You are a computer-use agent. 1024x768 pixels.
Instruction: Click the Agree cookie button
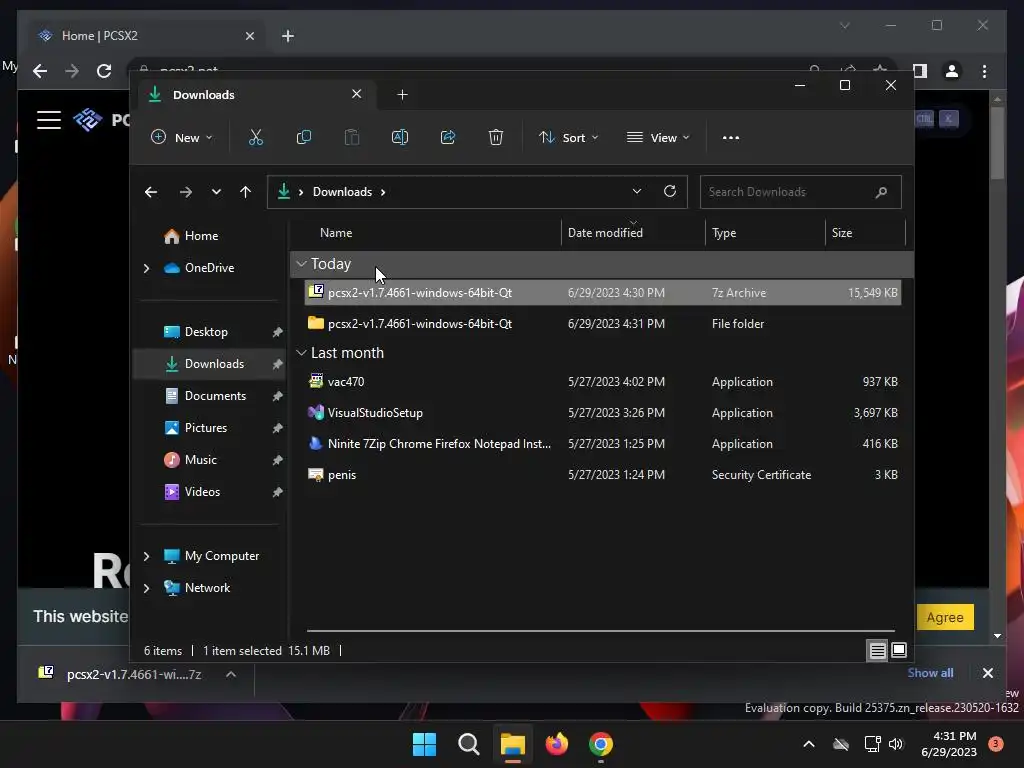945,617
